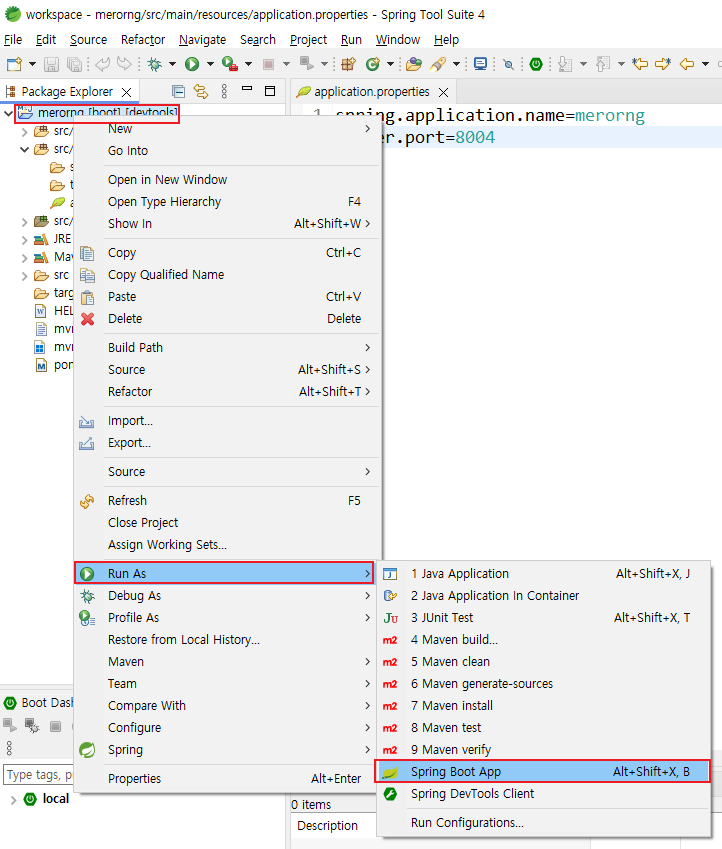Click the yellow Back arrow toolbar icon
This screenshot has height=849, width=722.
coord(687,64)
